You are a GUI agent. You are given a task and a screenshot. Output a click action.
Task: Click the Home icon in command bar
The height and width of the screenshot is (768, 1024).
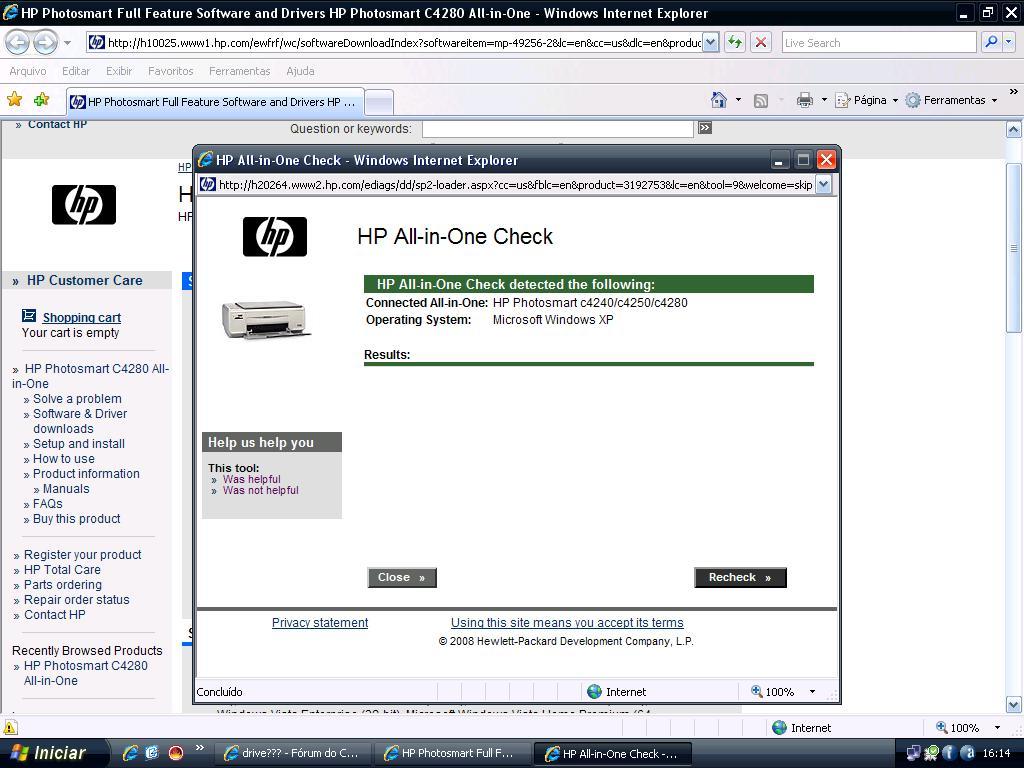[x=718, y=100]
